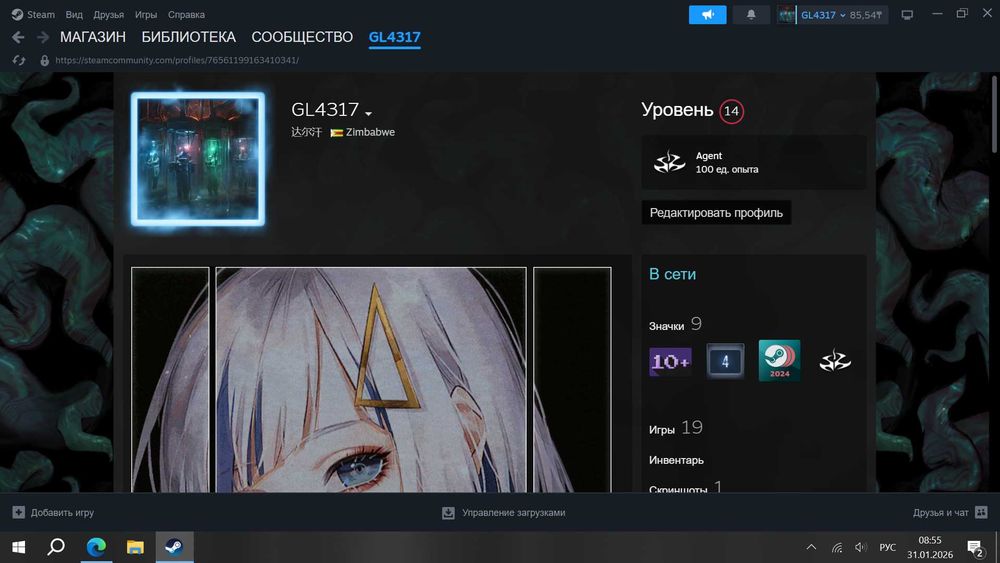
Task: Click Добавить игру button
Action: coord(53,512)
